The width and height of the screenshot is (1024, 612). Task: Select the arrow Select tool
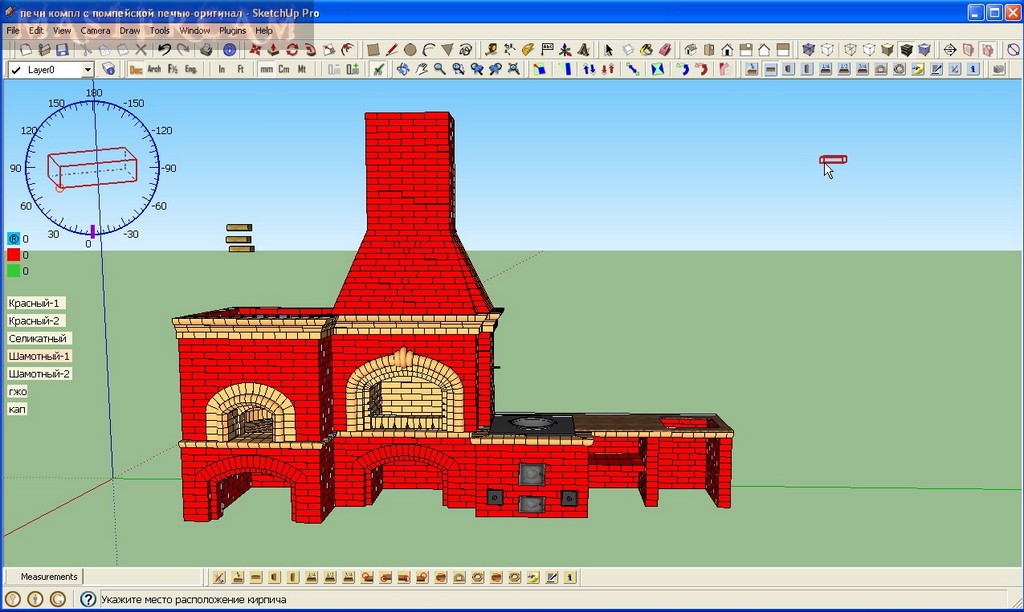(x=608, y=49)
